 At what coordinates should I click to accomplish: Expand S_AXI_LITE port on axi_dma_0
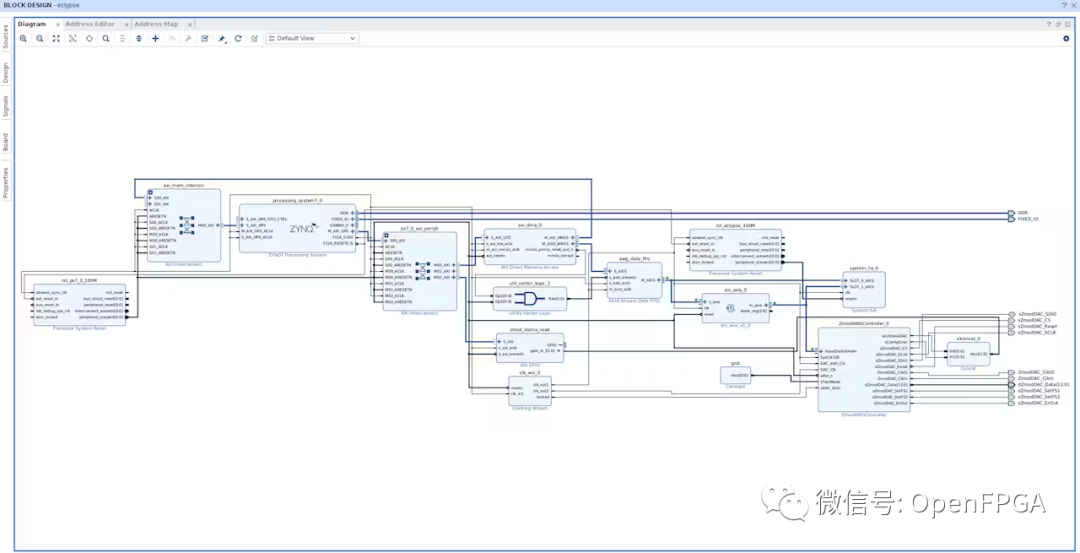click(x=487, y=237)
